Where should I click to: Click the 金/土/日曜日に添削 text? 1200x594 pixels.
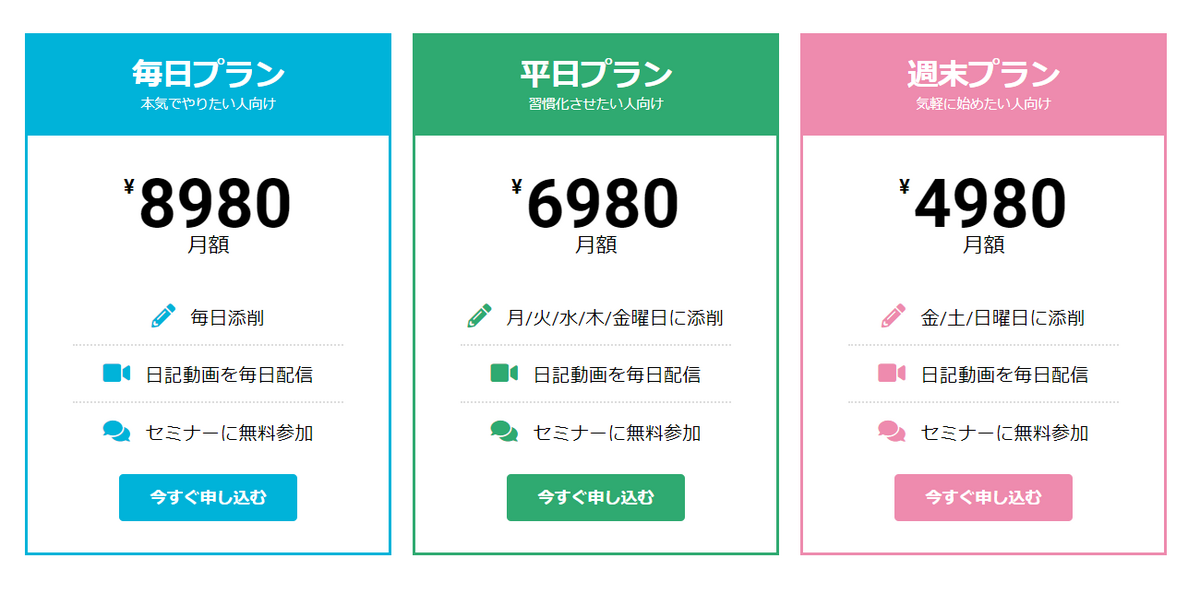coord(1003,318)
